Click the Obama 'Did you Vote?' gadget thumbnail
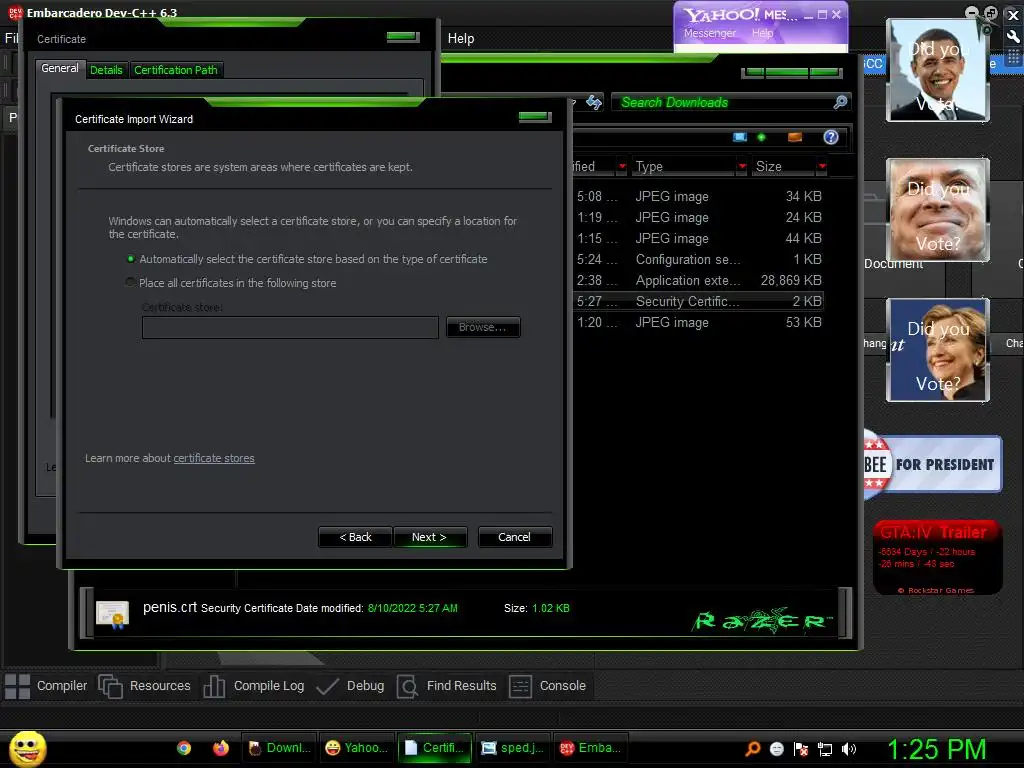 (938, 70)
